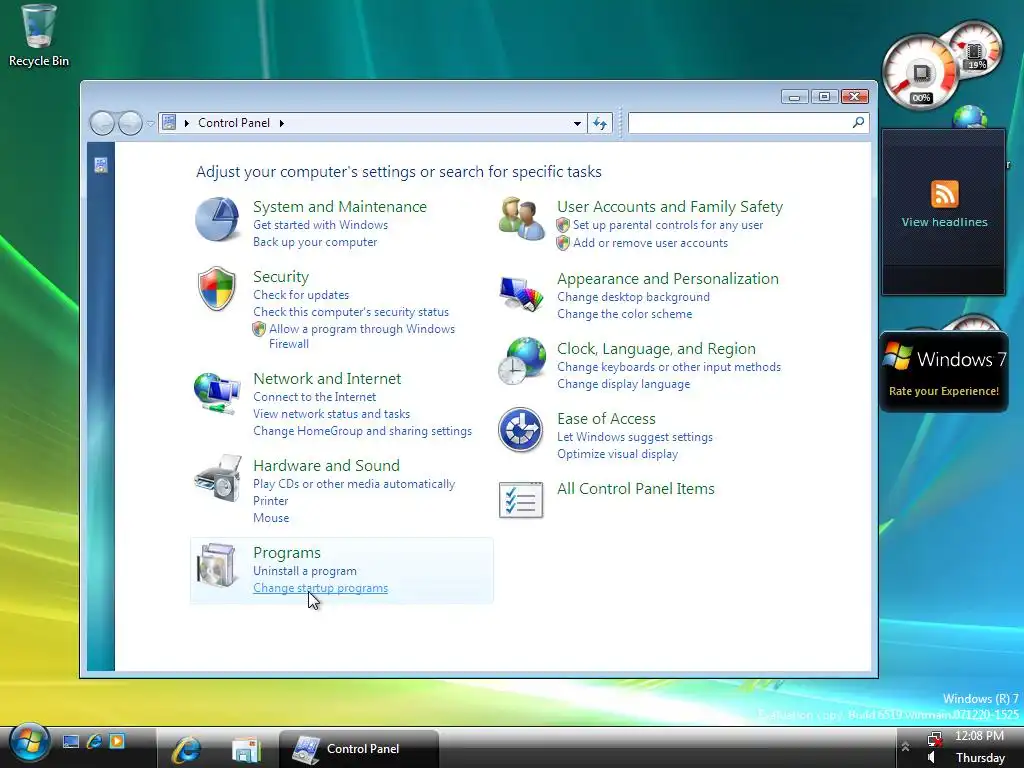The image size is (1024, 768).
Task: Click the search magnifier icon
Action: point(858,122)
